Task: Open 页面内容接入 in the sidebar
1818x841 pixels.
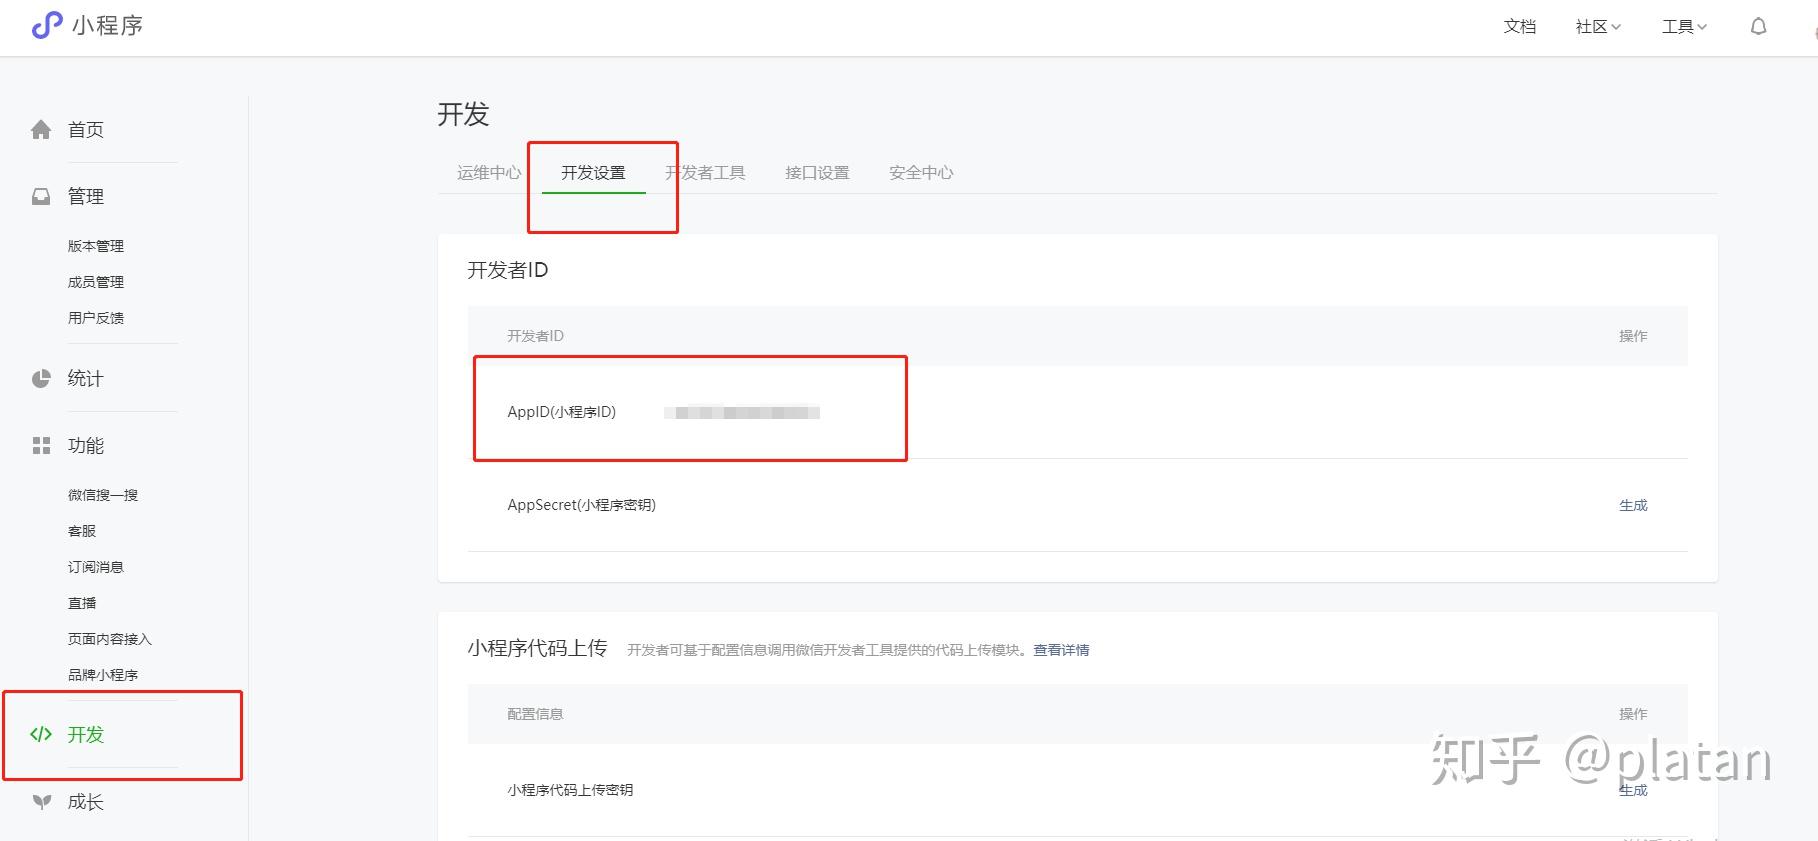Action: [110, 639]
